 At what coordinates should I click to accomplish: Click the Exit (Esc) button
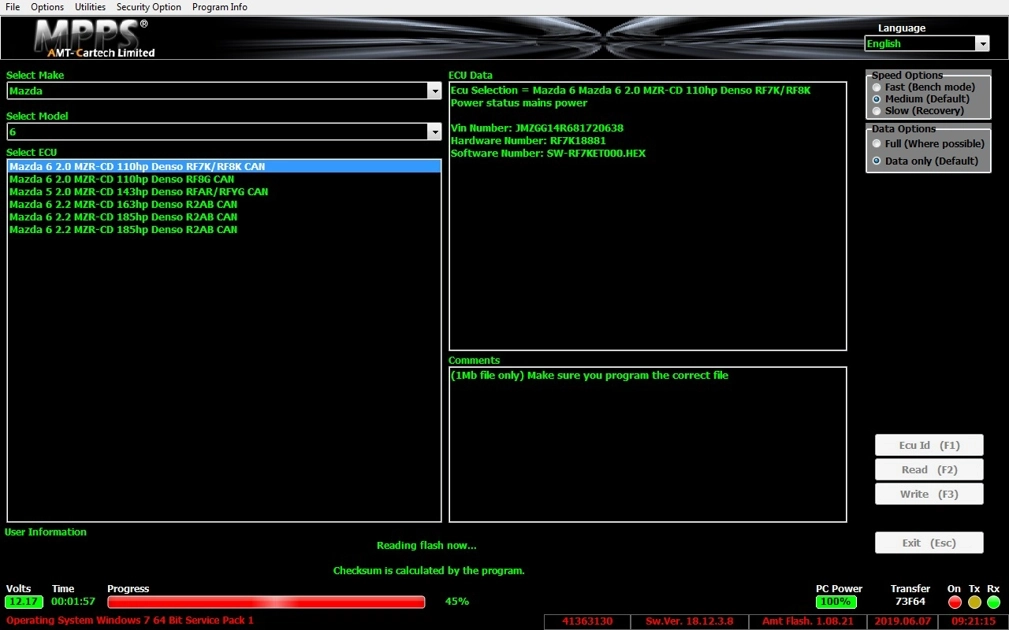929,542
